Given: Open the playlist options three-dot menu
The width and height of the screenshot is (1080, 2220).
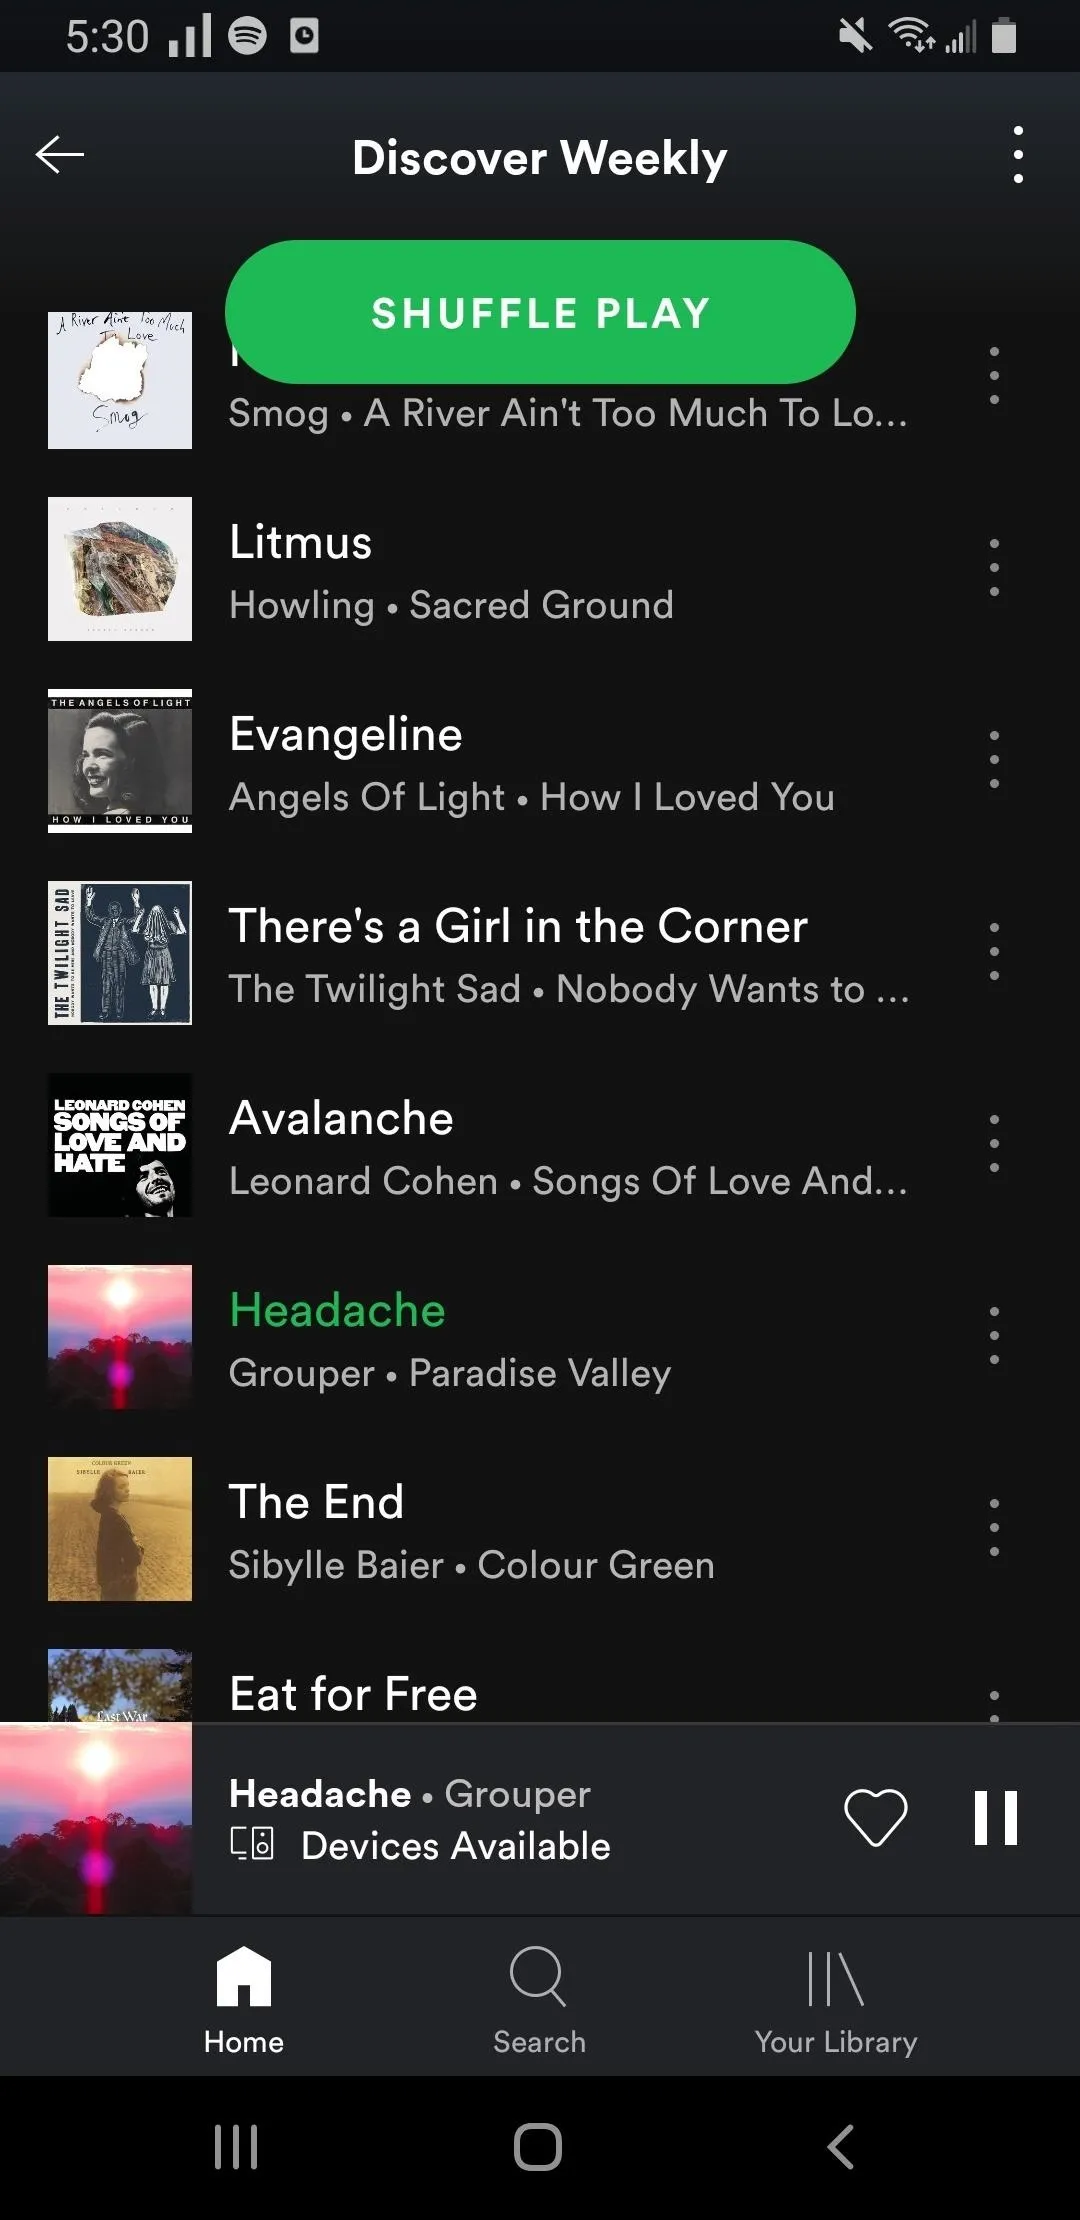Looking at the screenshot, I should [1018, 155].
